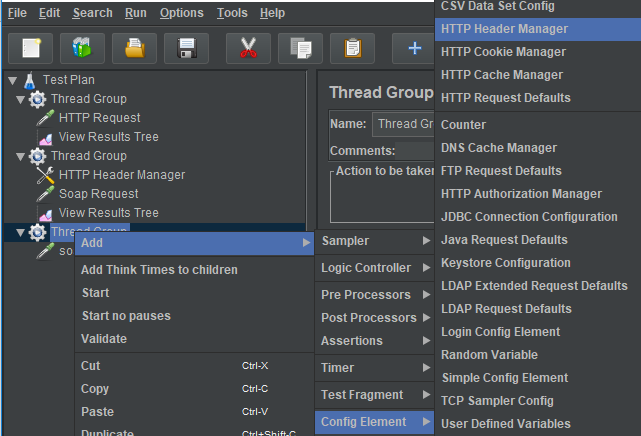Click the pipette icon beside HTTP Request
Viewport: 641px width, 436px height.
(45, 118)
